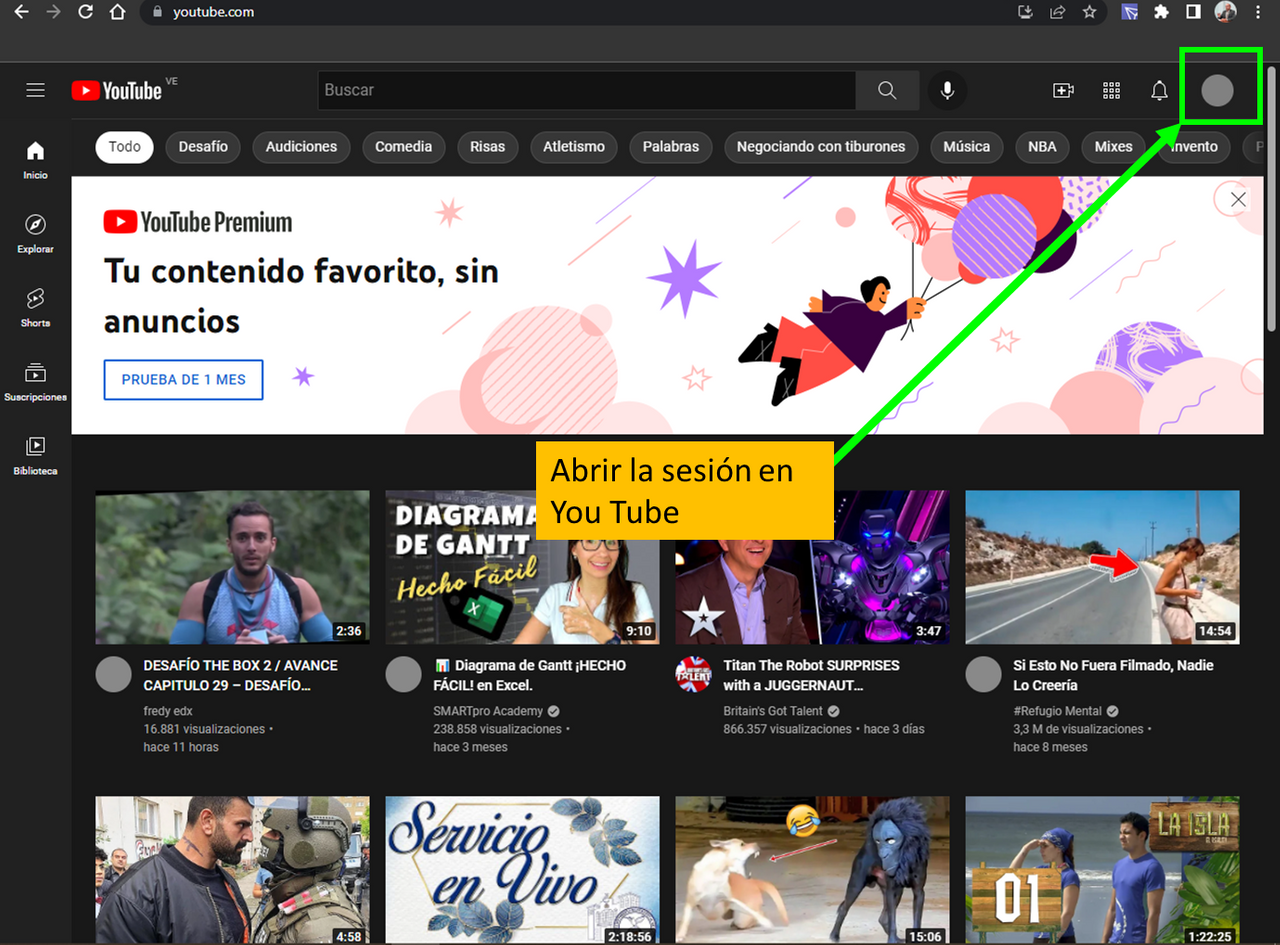1280x945 pixels.
Task: Visit fredy edx channel name
Action: tap(168, 711)
